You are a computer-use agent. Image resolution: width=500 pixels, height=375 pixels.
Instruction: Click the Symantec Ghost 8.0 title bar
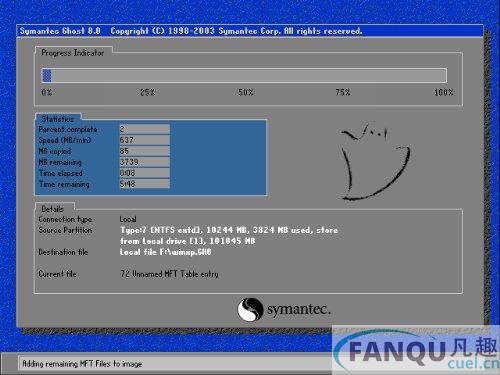point(250,31)
